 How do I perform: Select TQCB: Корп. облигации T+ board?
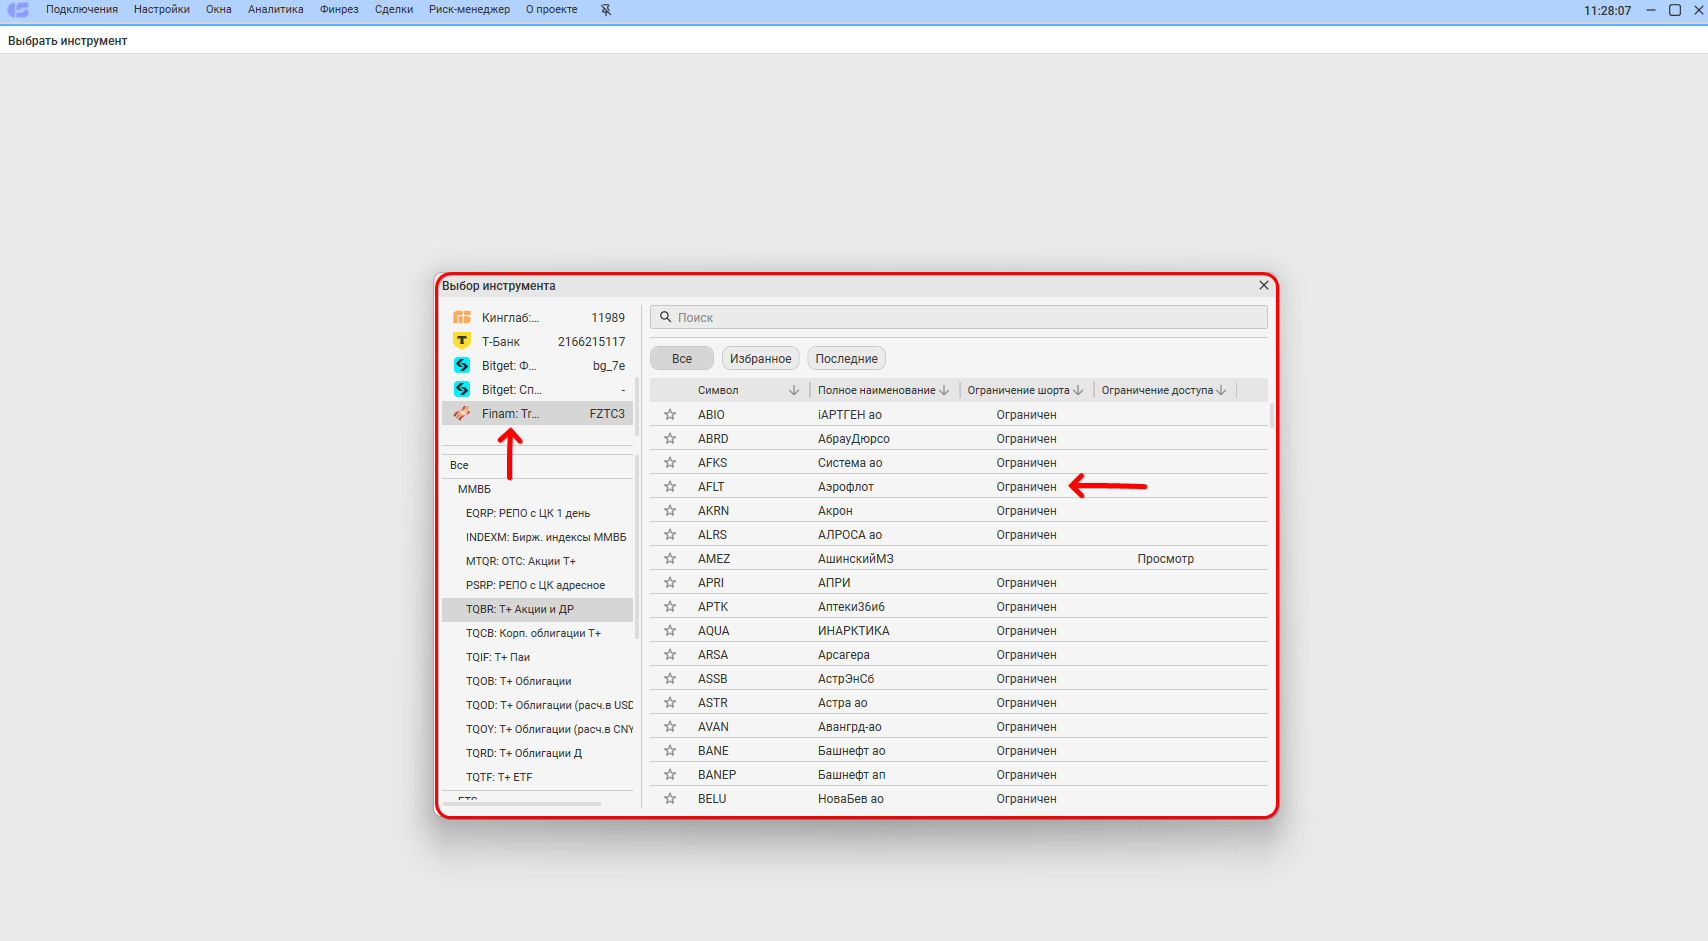[533, 633]
